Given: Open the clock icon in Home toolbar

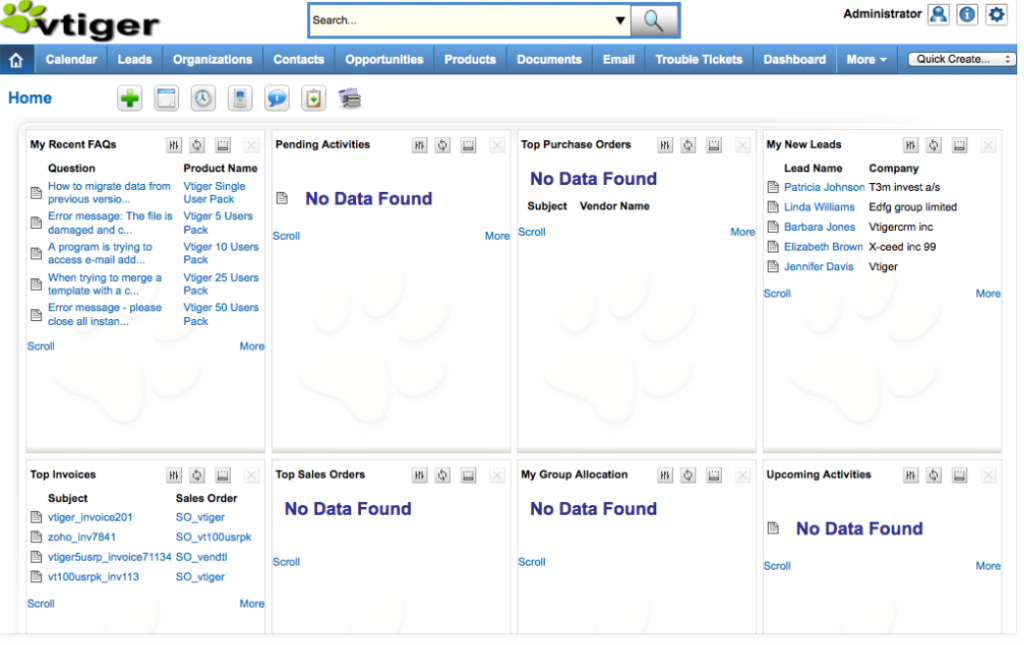Looking at the screenshot, I should click(x=203, y=98).
